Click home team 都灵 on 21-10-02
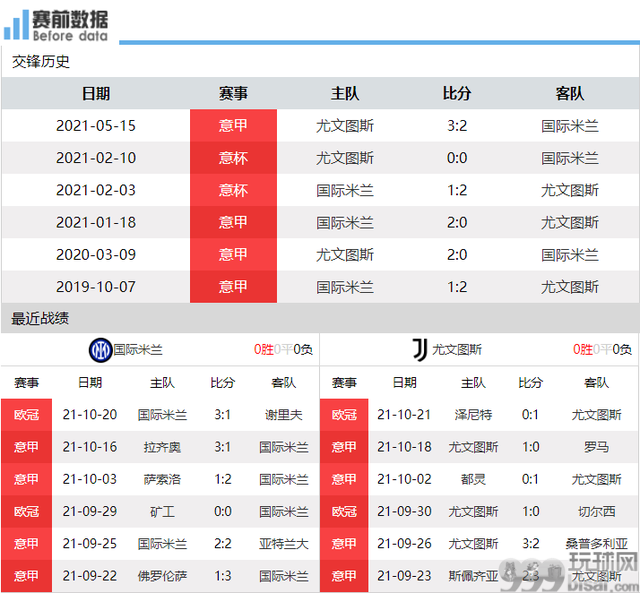Viewport: 640px width, 593px height. [x=473, y=480]
